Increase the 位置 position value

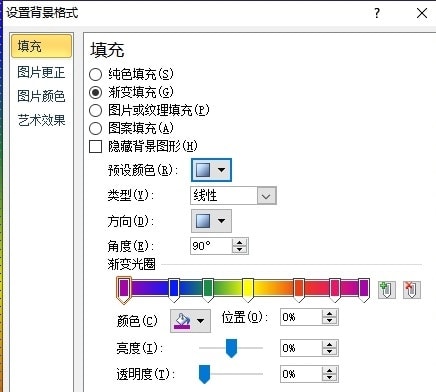point(329,313)
